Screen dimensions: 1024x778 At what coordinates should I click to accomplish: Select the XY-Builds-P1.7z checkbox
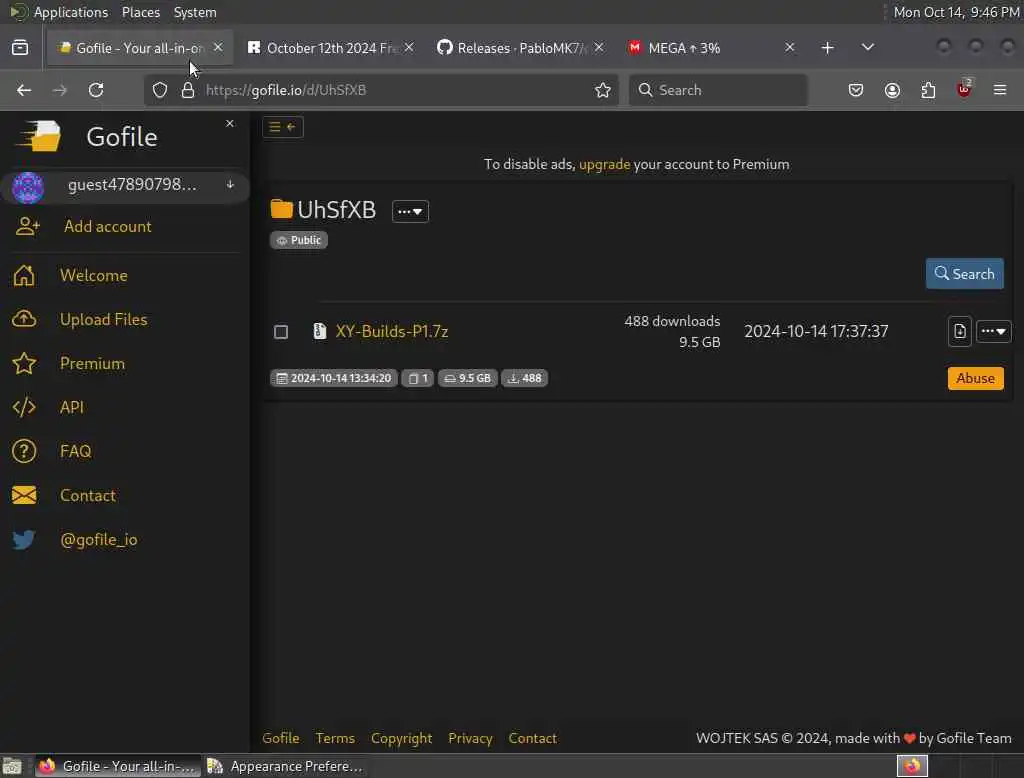(281, 332)
